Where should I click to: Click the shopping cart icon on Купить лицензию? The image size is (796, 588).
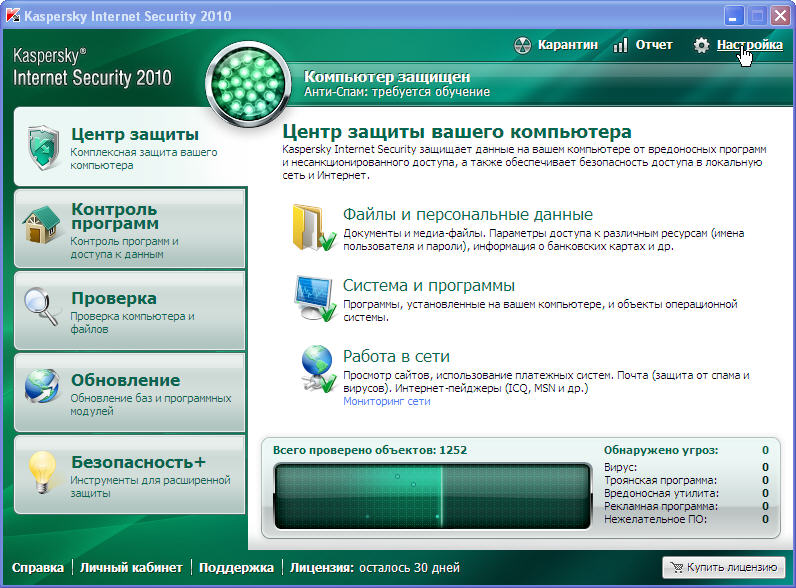click(676, 567)
